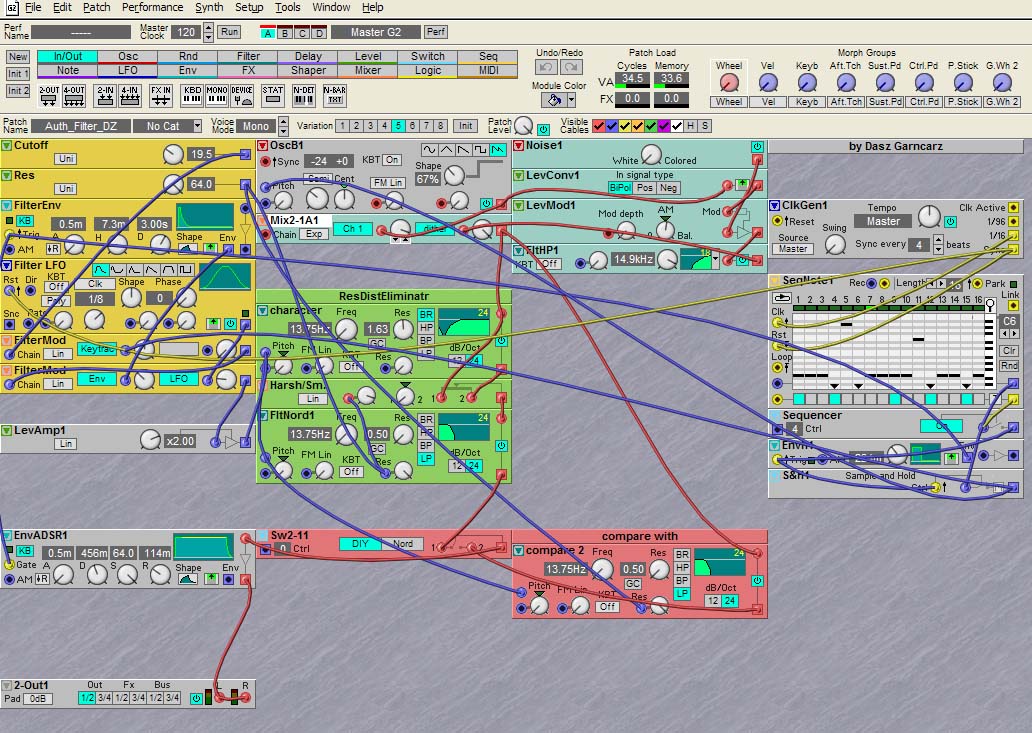Click the New patch button

click(18, 57)
